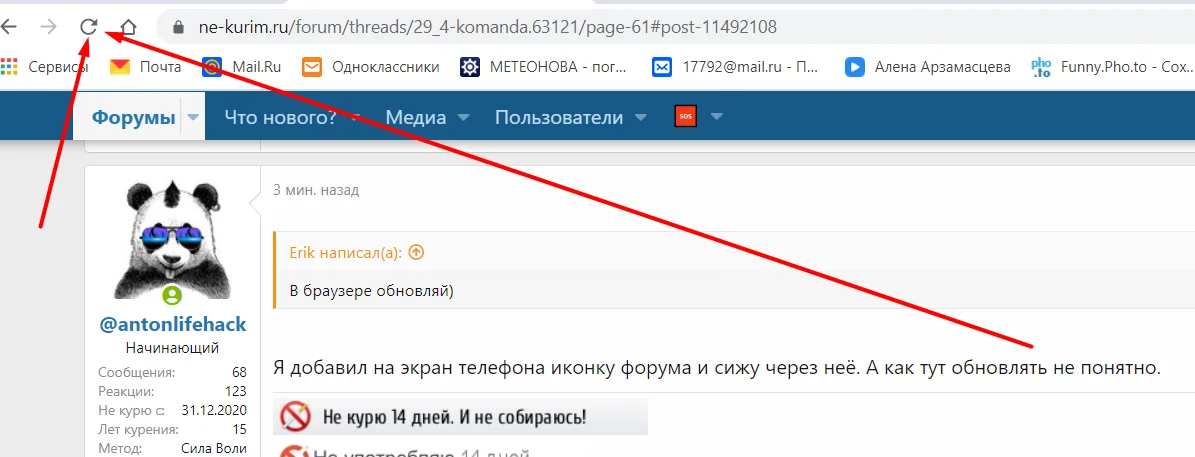Click the 'Реакции:' count 123
The height and width of the screenshot is (457, 1195).
(x=236, y=391)
